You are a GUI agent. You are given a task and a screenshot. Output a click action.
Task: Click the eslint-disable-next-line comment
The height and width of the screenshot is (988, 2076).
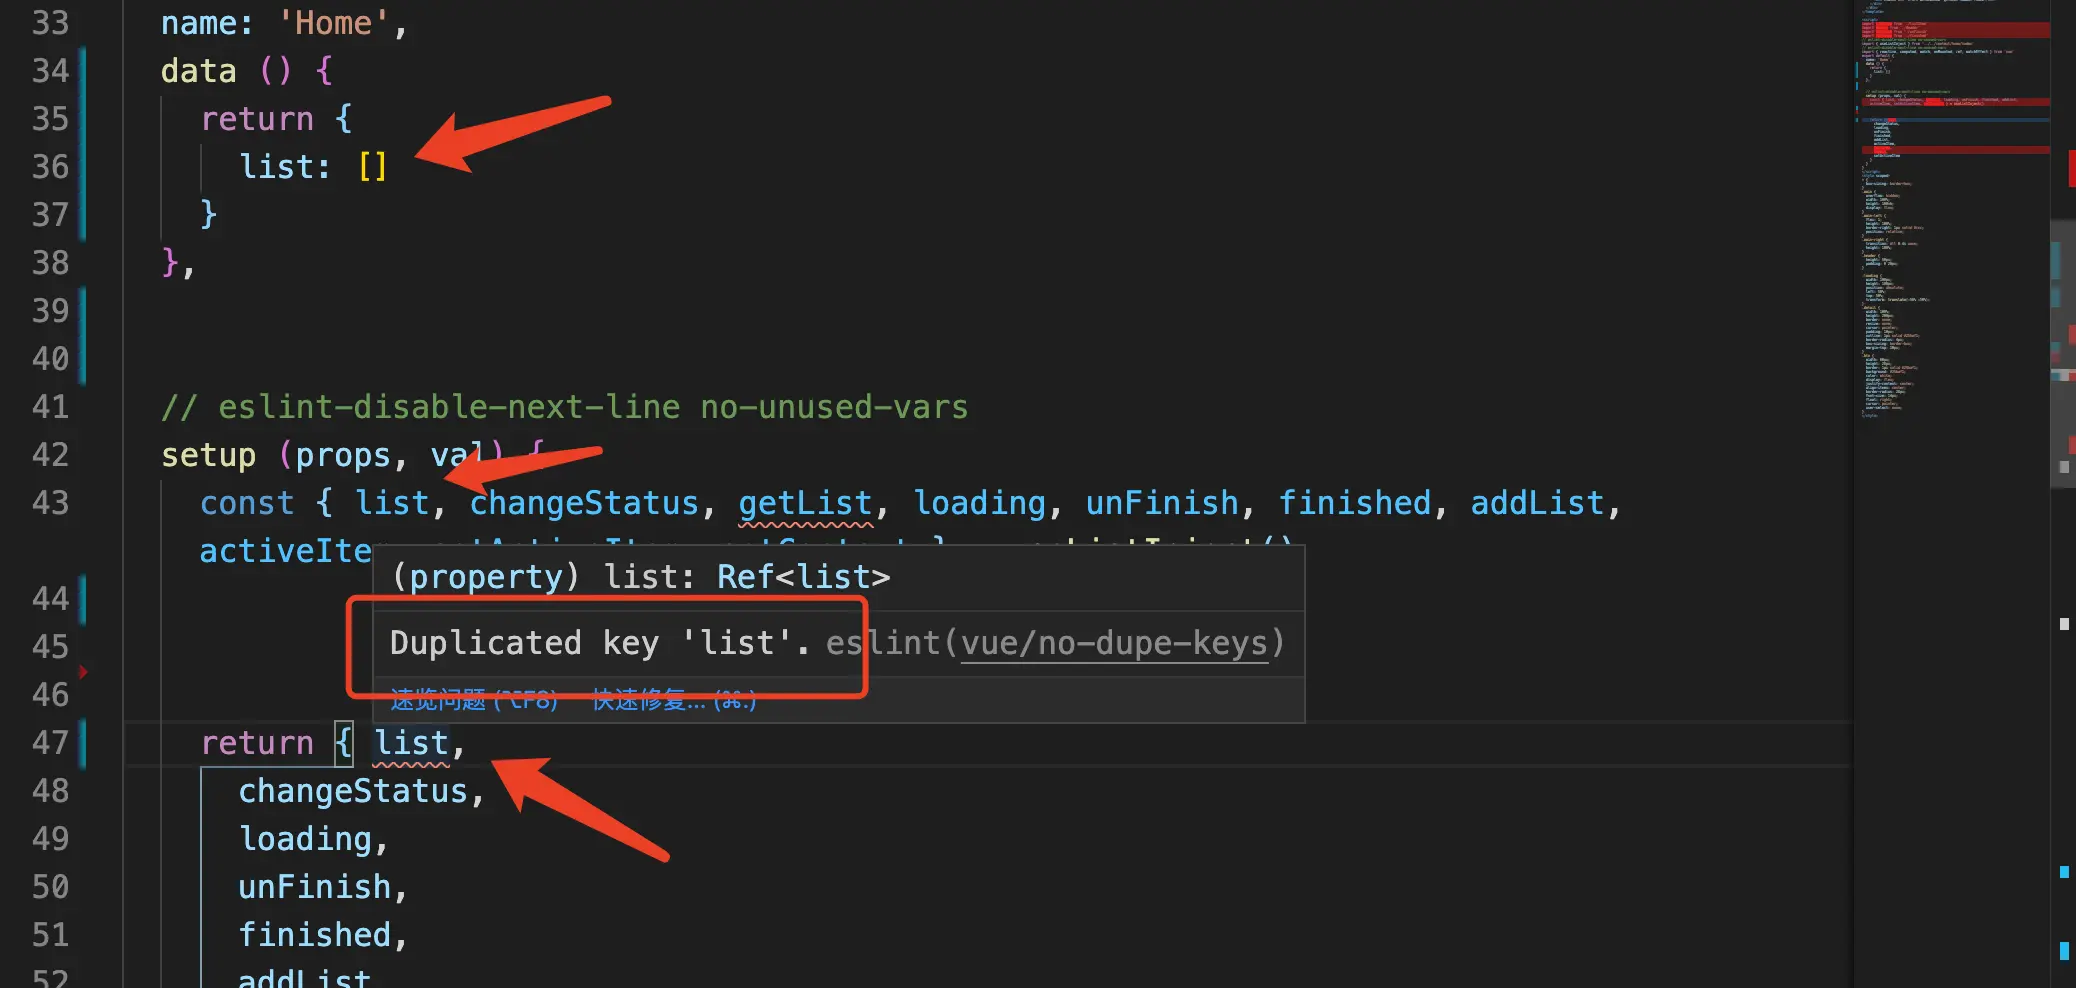(564, 408)
